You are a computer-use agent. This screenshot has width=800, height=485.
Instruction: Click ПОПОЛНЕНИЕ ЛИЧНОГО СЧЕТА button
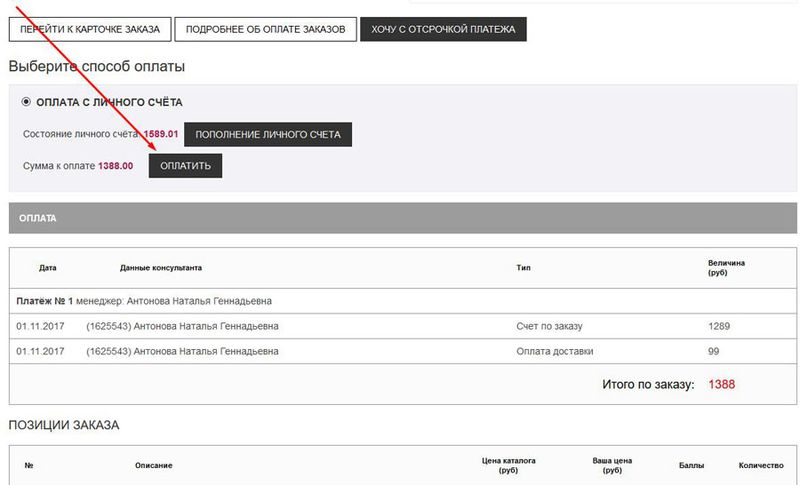pyautogui.click(x=268, y=135)
